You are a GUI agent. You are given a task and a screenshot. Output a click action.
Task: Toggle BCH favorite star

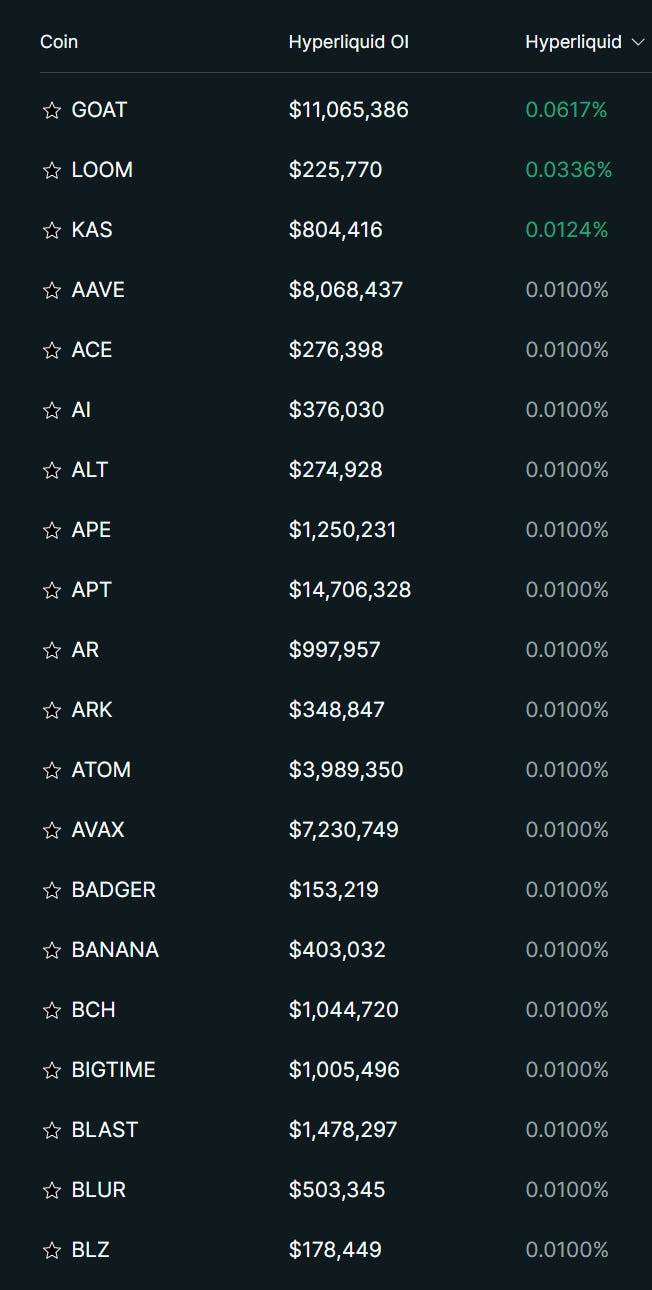pyautogui.click(x=52, y=1010)
